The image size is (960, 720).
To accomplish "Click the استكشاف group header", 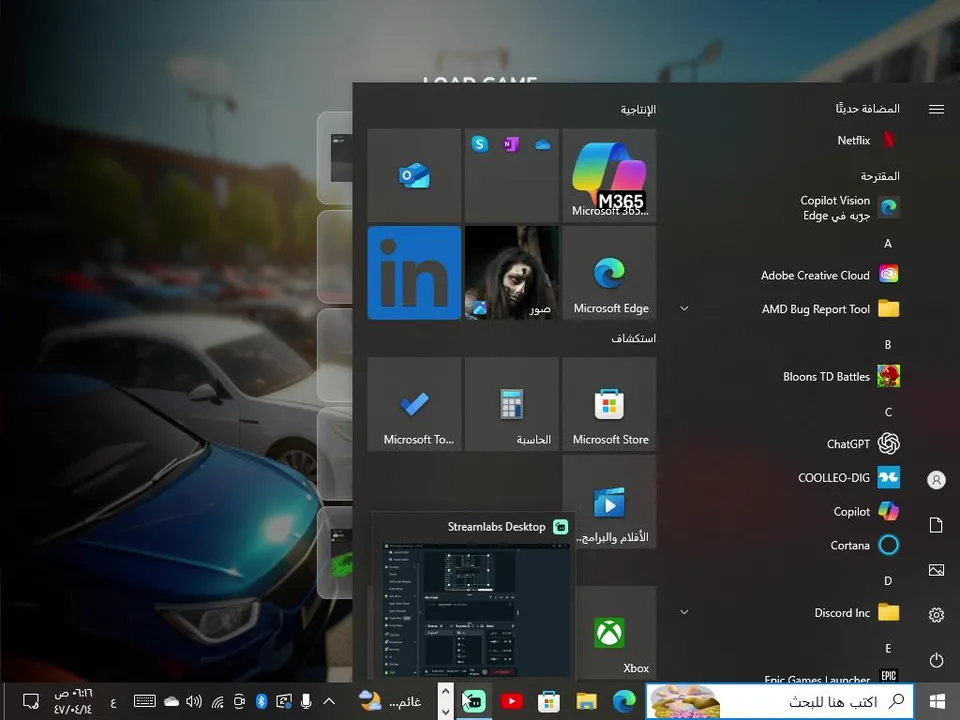I will [633, 338].
